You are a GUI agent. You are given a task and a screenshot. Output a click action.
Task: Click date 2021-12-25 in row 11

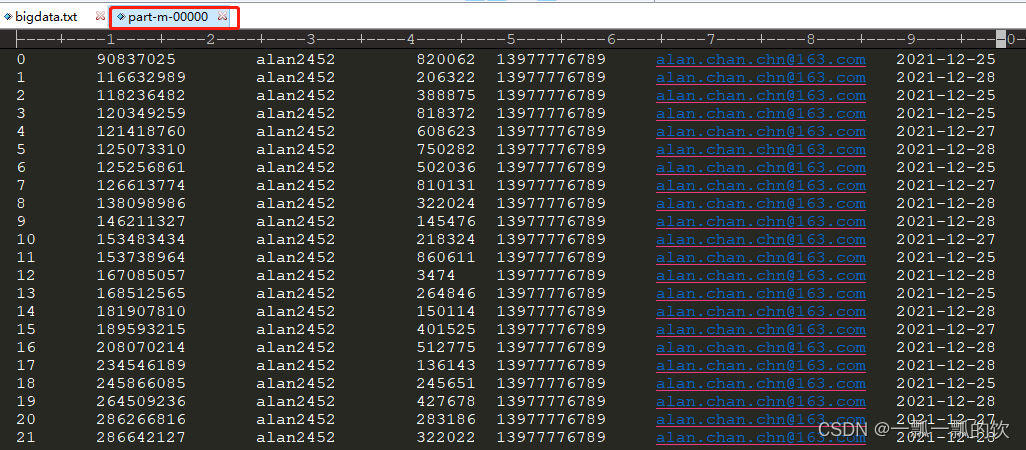[x=946, y=257]
